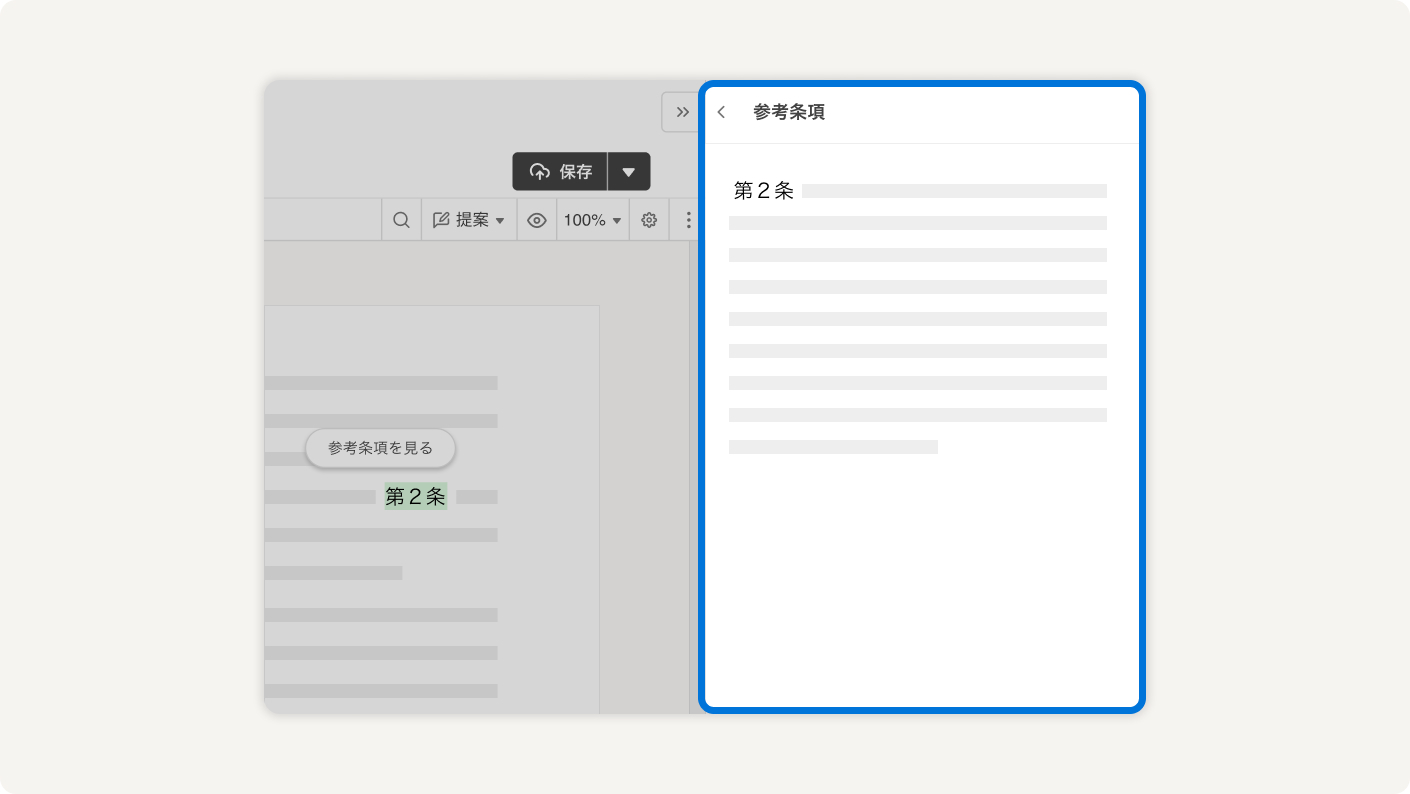Screen dimensions: 1410x794
Task: Click the first full text line under 第2条
Action: (x=917, y=223)
